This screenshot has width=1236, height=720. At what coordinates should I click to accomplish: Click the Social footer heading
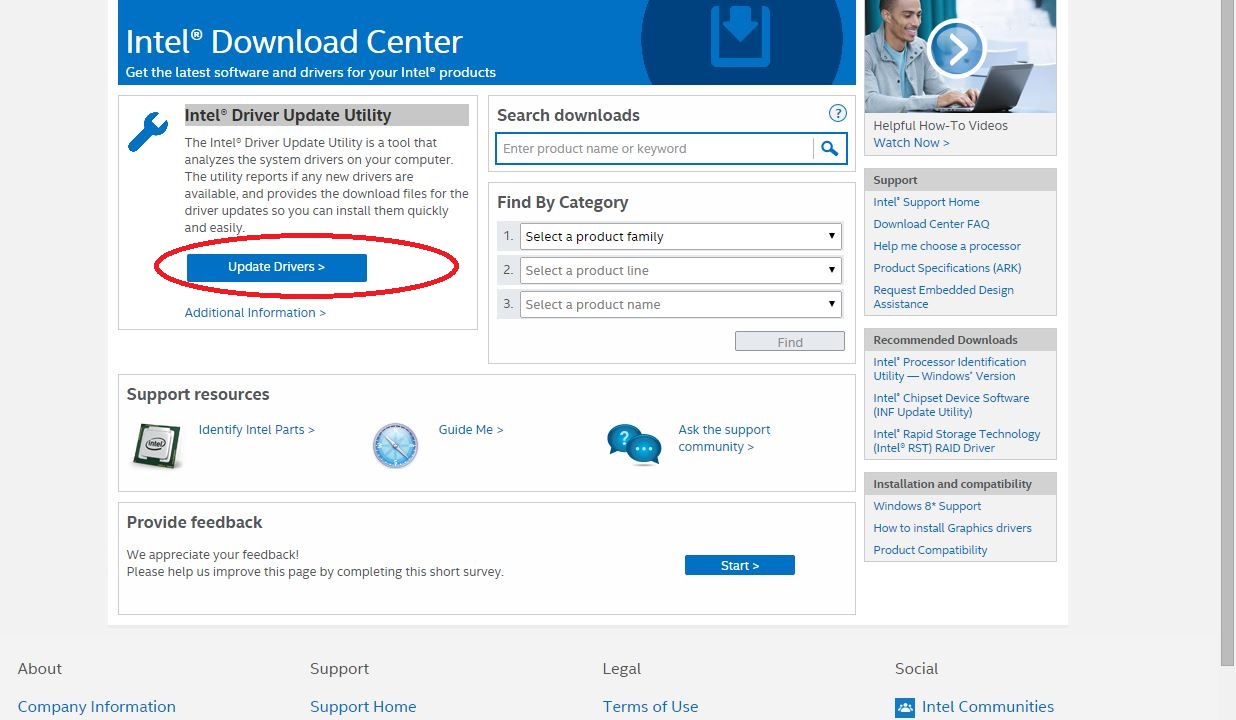(x=917, y=669)
